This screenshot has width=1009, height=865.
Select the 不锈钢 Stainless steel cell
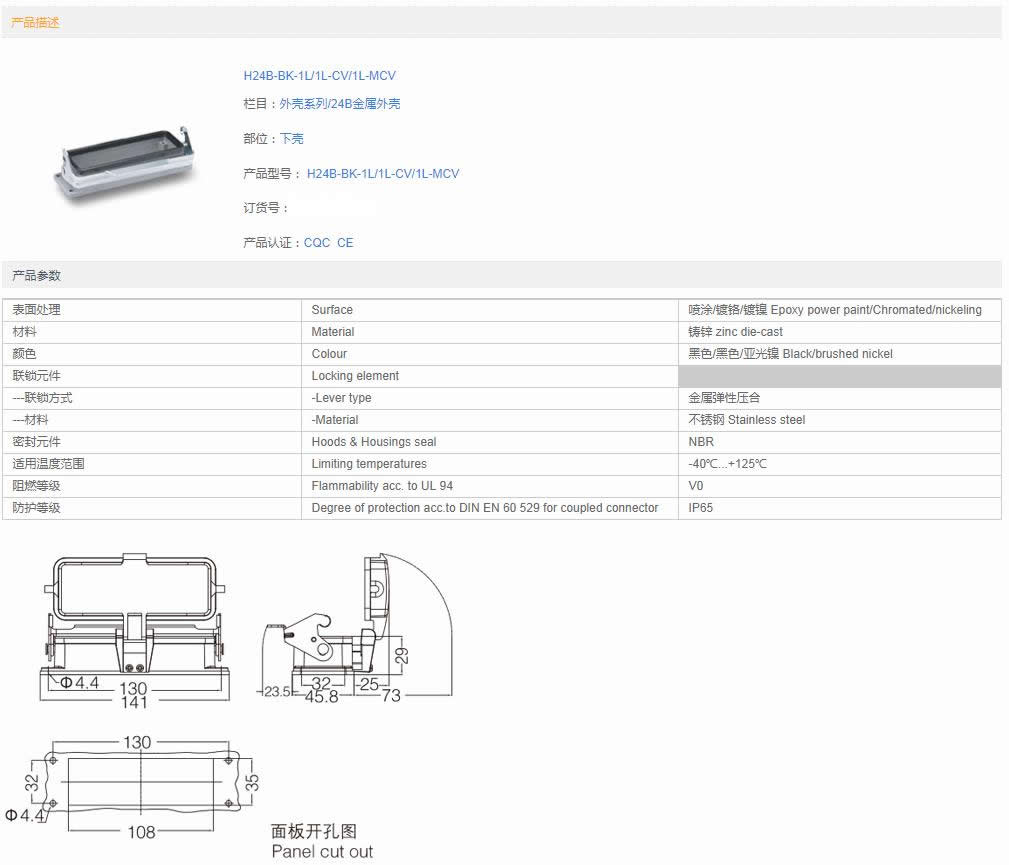pos(746,420)
